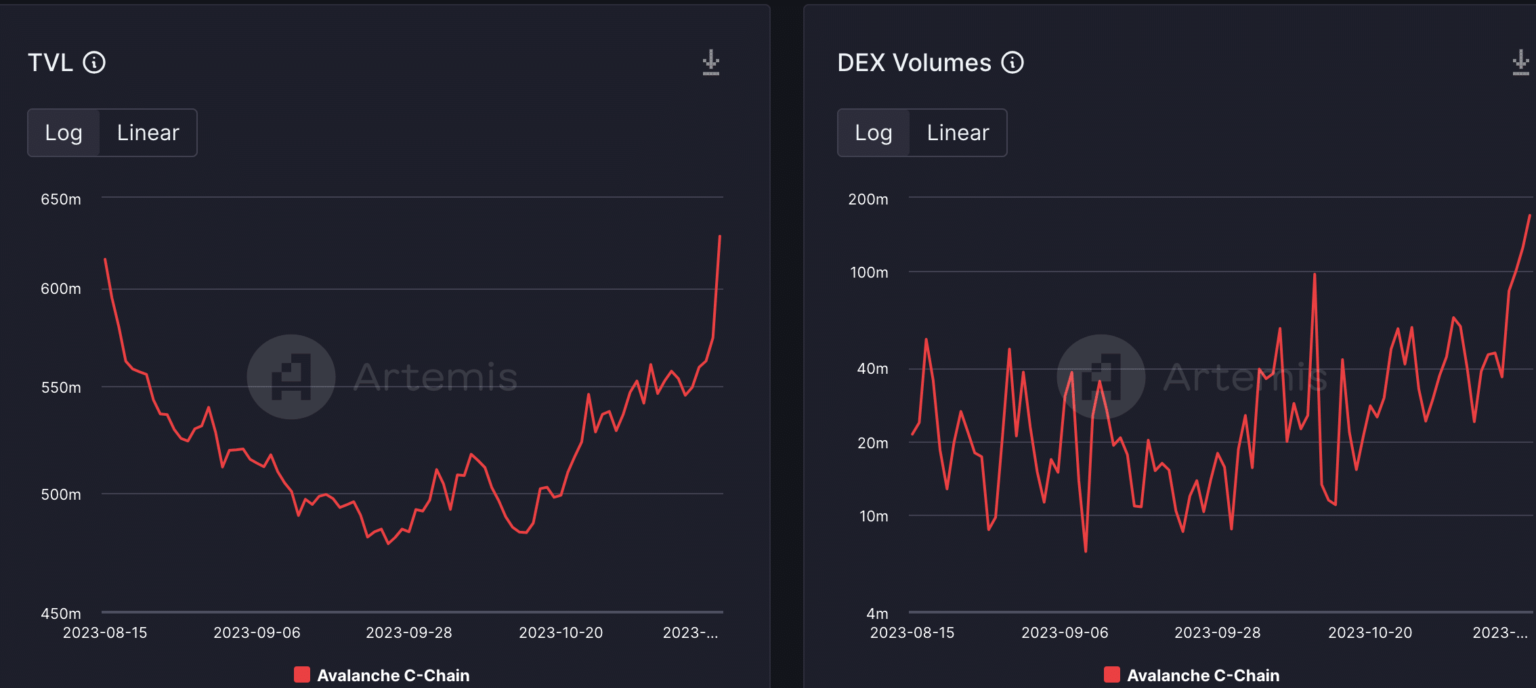The image size is (1536, 688).
Task: Click the DEX Volumes chart title
Action: (x=914, y=63)
